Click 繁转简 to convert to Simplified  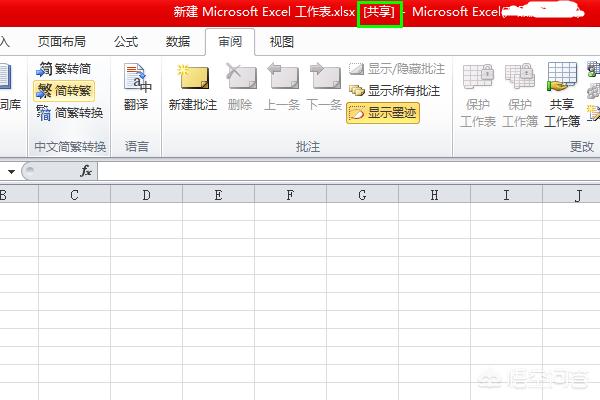pos(64,69)
